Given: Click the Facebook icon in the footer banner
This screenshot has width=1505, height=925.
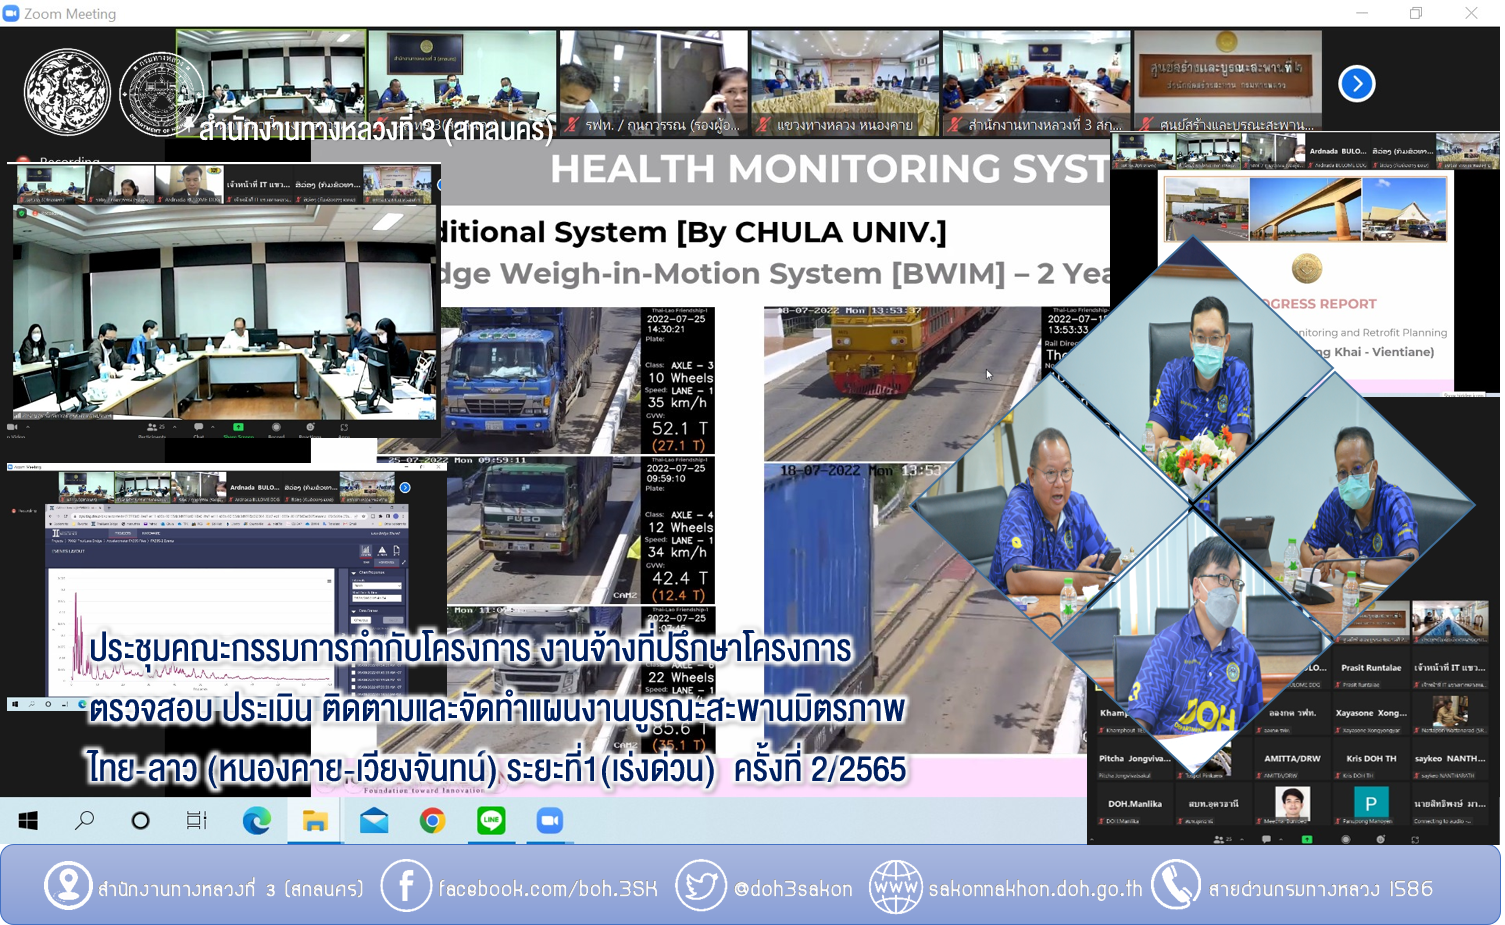Looking at the screenshot, I should coord(406,886).
